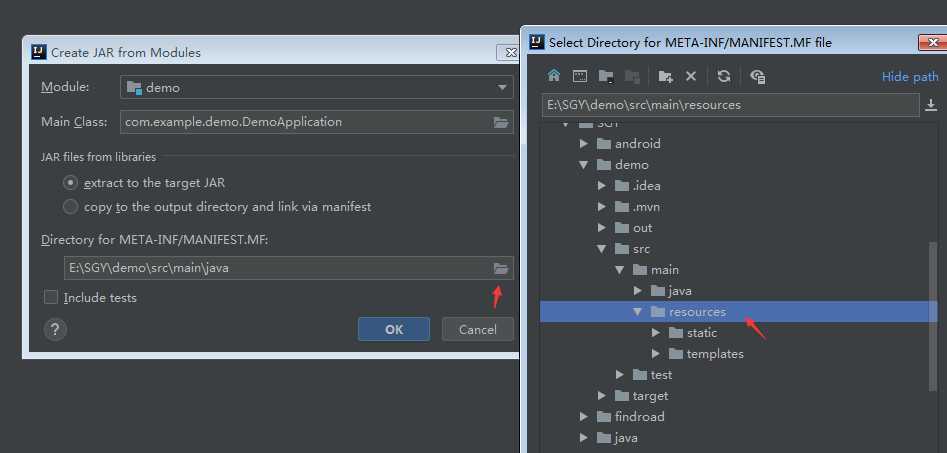The image size is (947, 453).
Task: Expand the out folder
Action: (602, 228)
